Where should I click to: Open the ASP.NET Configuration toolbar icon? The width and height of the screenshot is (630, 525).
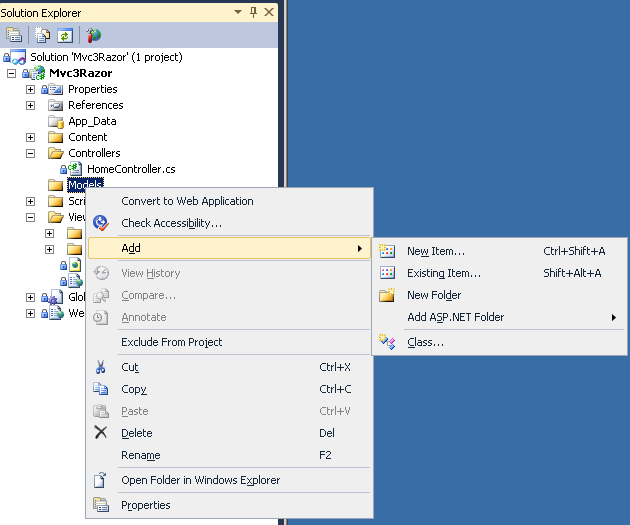(x=94, y=35)
